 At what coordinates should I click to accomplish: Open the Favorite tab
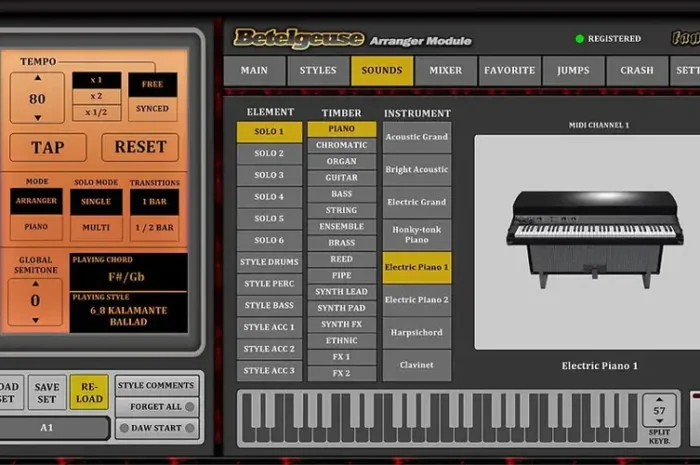click(510, 71)
